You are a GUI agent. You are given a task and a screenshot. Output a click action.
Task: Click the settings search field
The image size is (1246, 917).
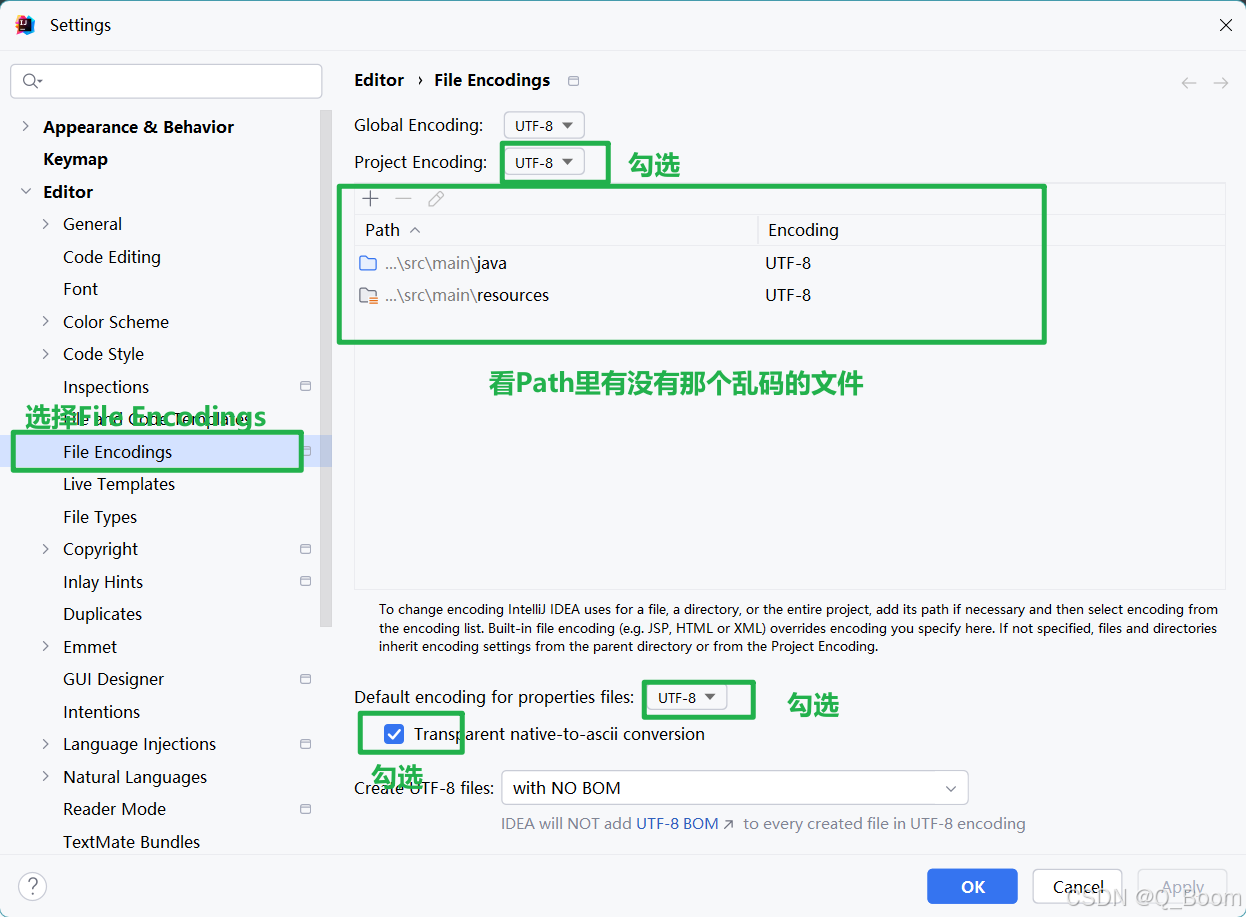point(166,81)
